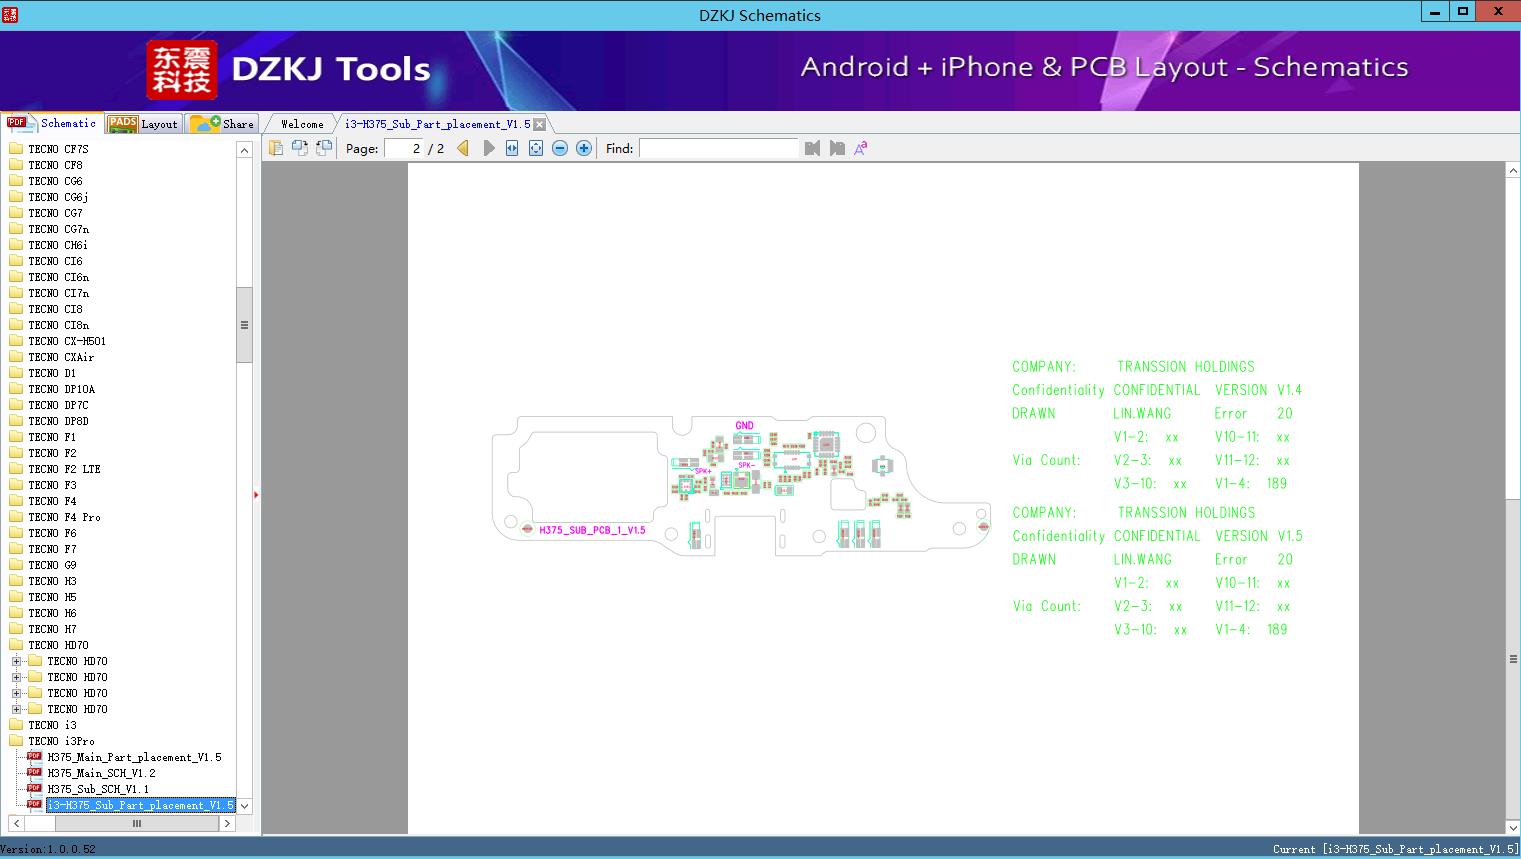
Task: Open the TECNO CF8 folder
Action: click(x=56, y=165)
